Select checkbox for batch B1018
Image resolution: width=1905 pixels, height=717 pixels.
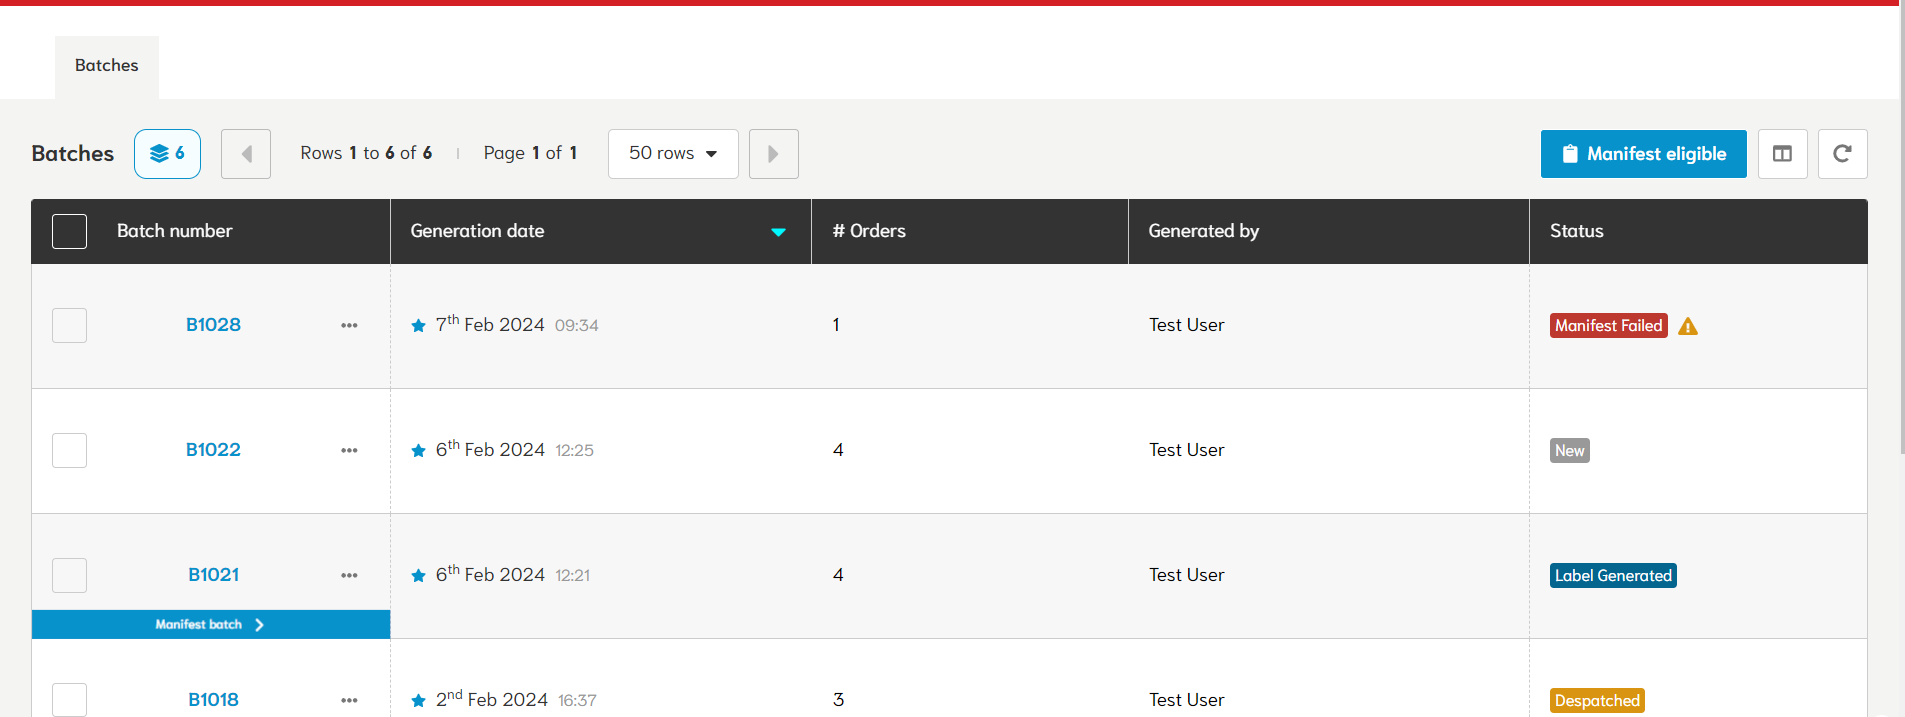(69, 700)
